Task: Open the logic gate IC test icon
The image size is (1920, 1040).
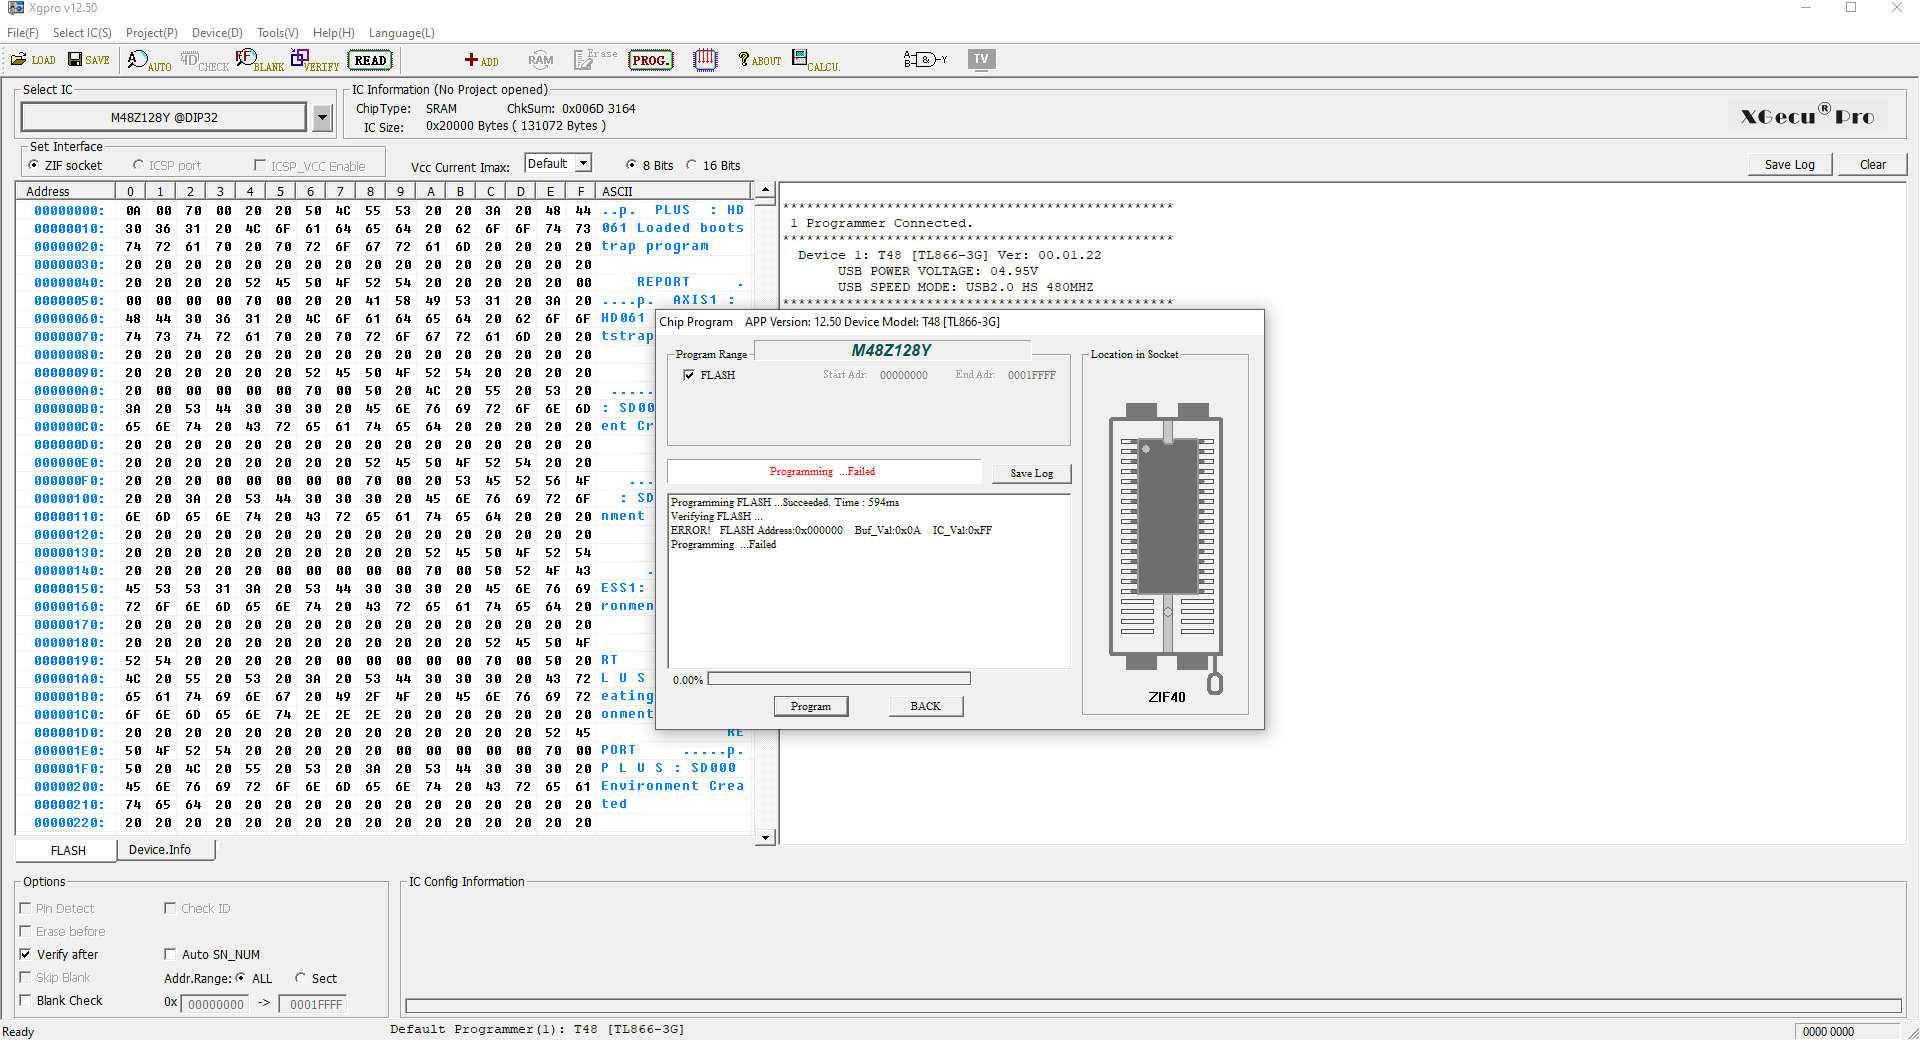Action: (x=925, y=60)
